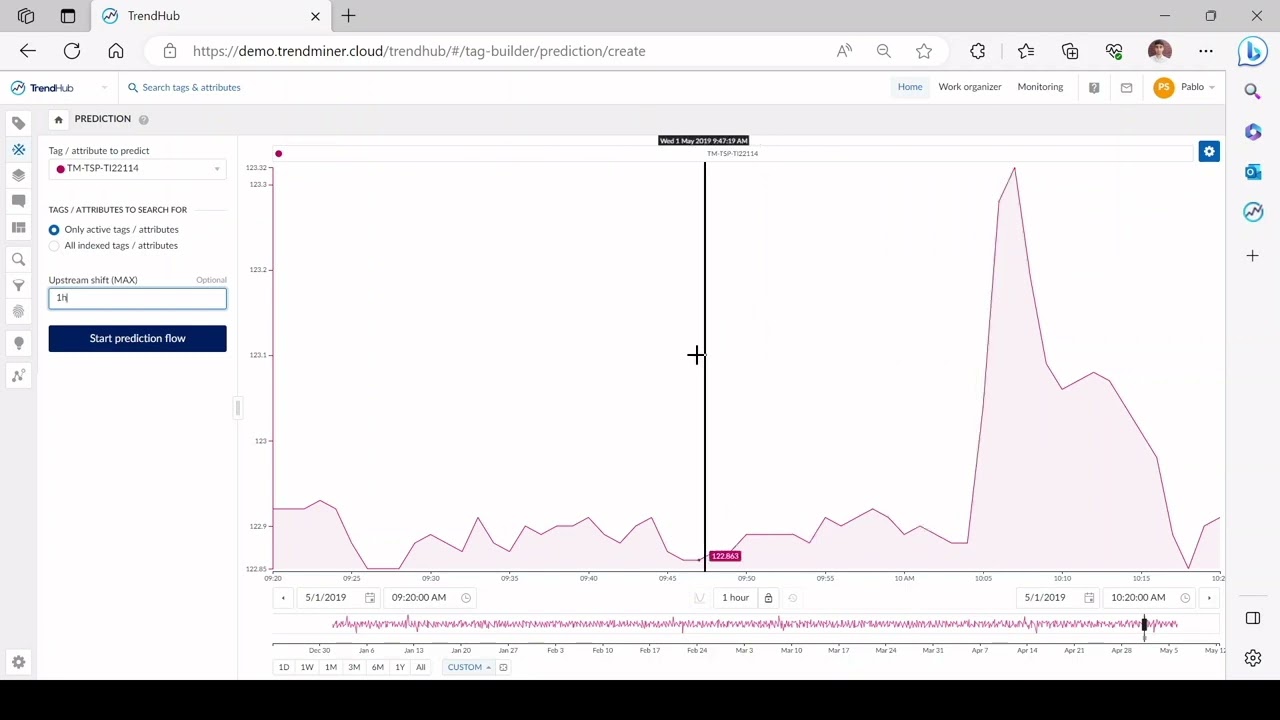Screen dimensions: 1280x720
Task: Click the panel collapse handle left of chart
Action: coord(238,408)
